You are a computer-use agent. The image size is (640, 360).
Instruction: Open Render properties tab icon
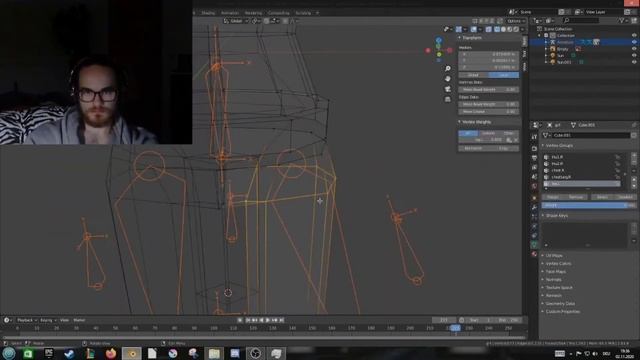(534, 149)
